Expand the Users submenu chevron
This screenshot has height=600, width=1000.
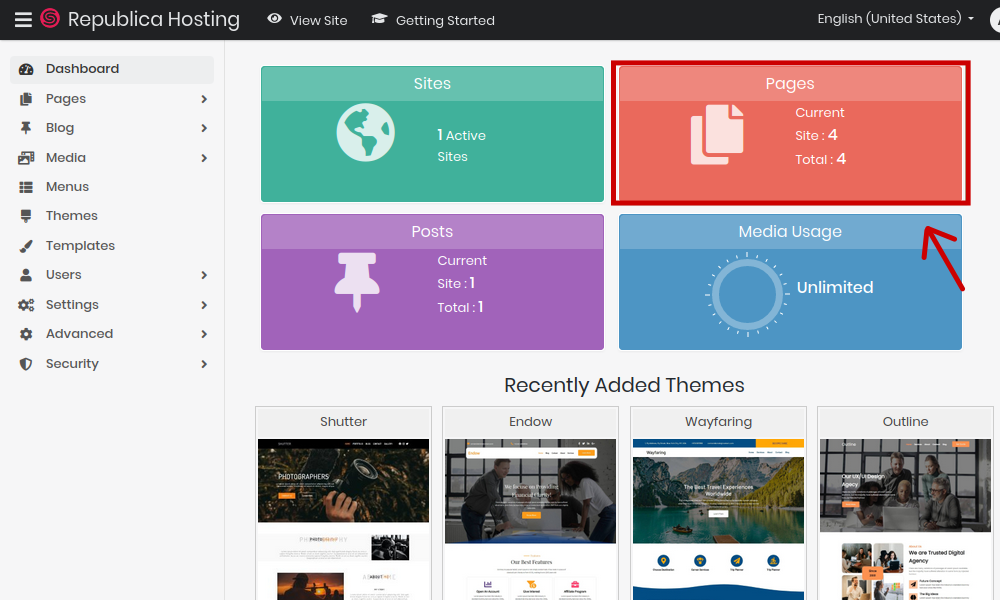[x=204, y=275]
